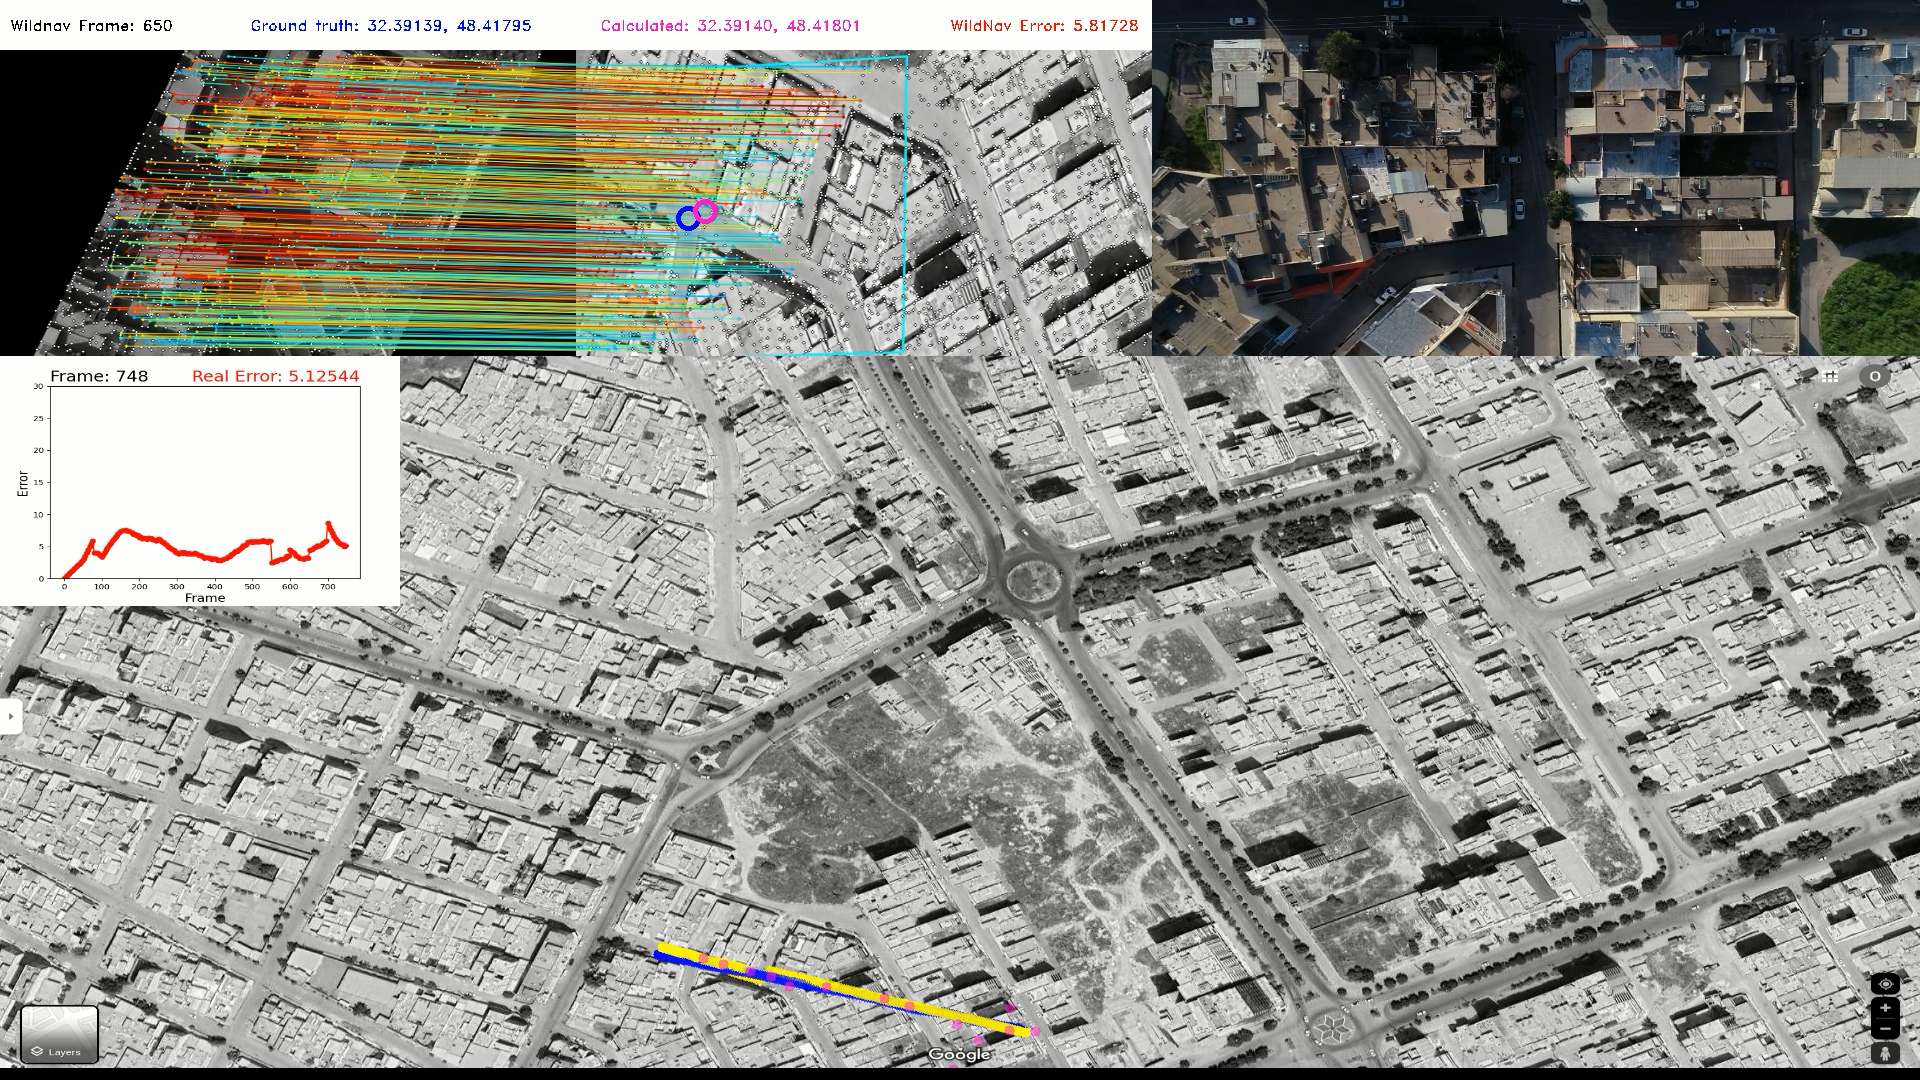Image resolution: width=1920 pixels, height=1080 pixels.
Task: Click the my-location target icon
Action: click(x=1885, y=984)
